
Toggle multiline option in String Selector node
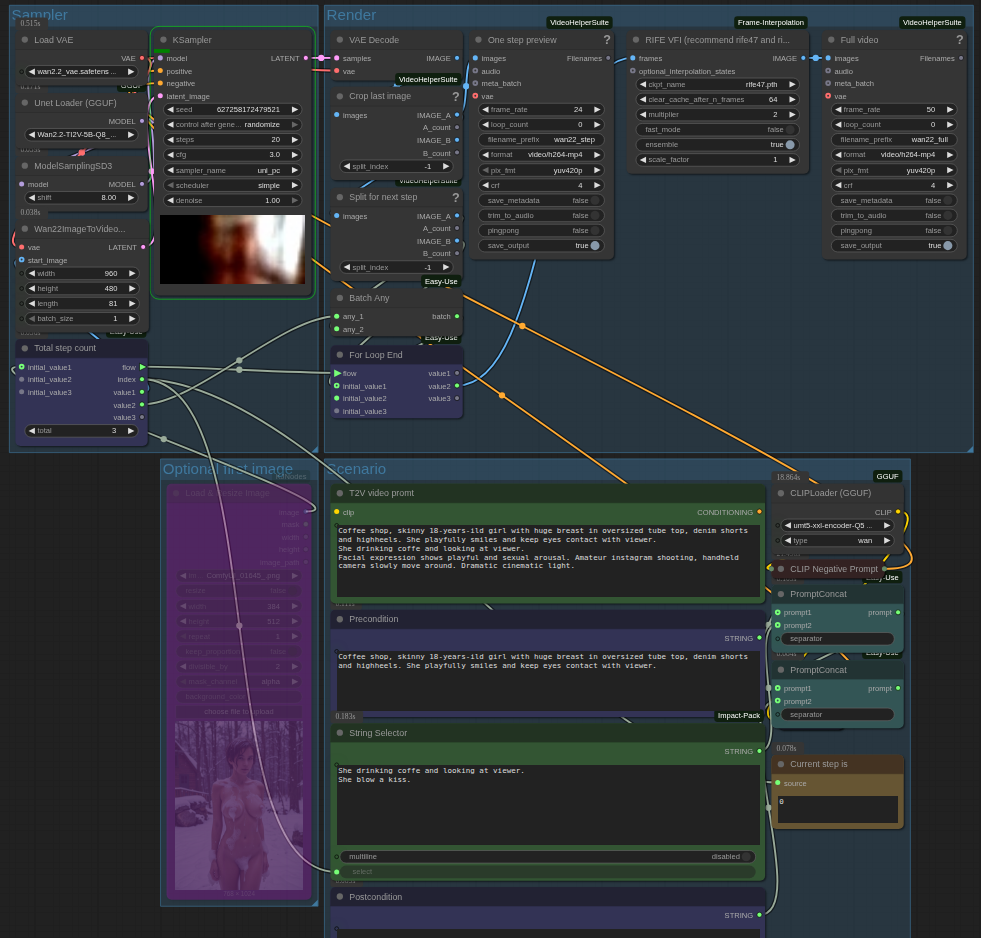(x=744, y=857)
